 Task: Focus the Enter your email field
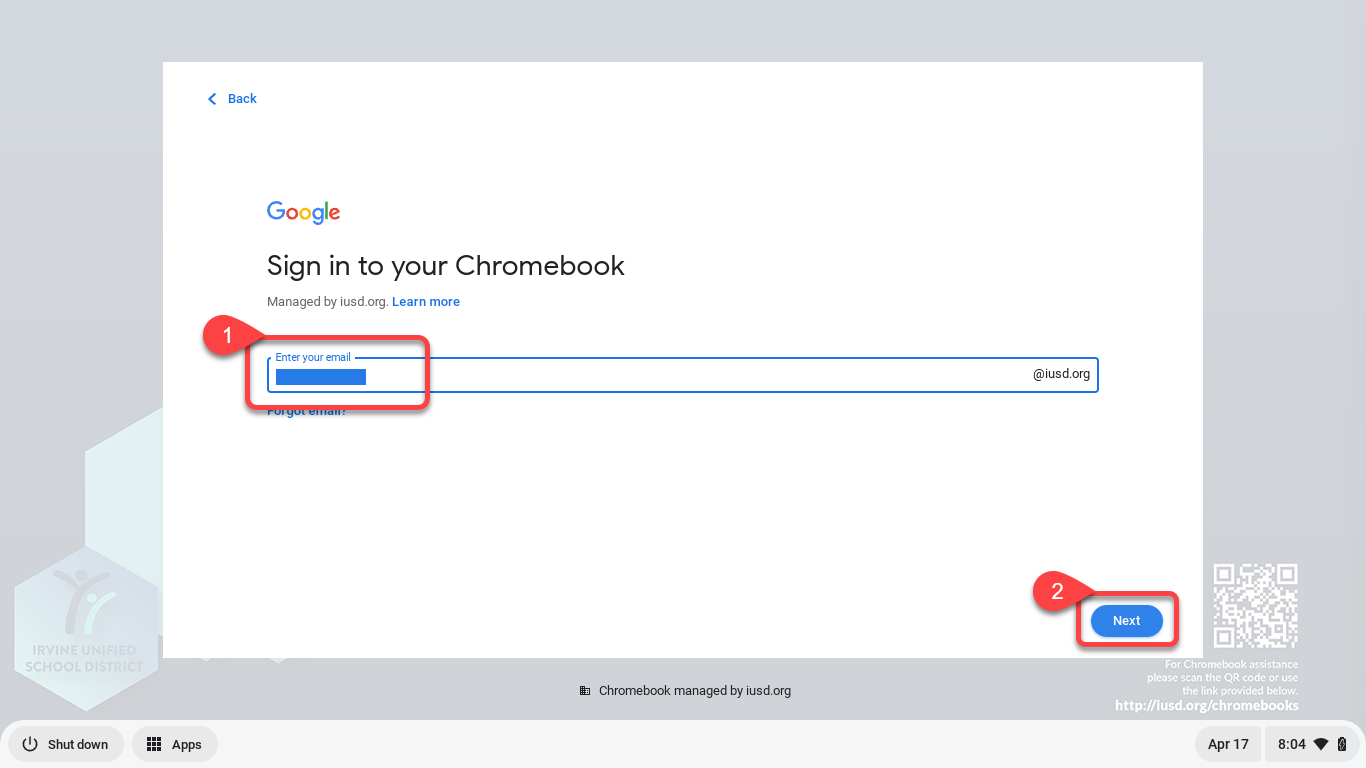pos(682,375)
